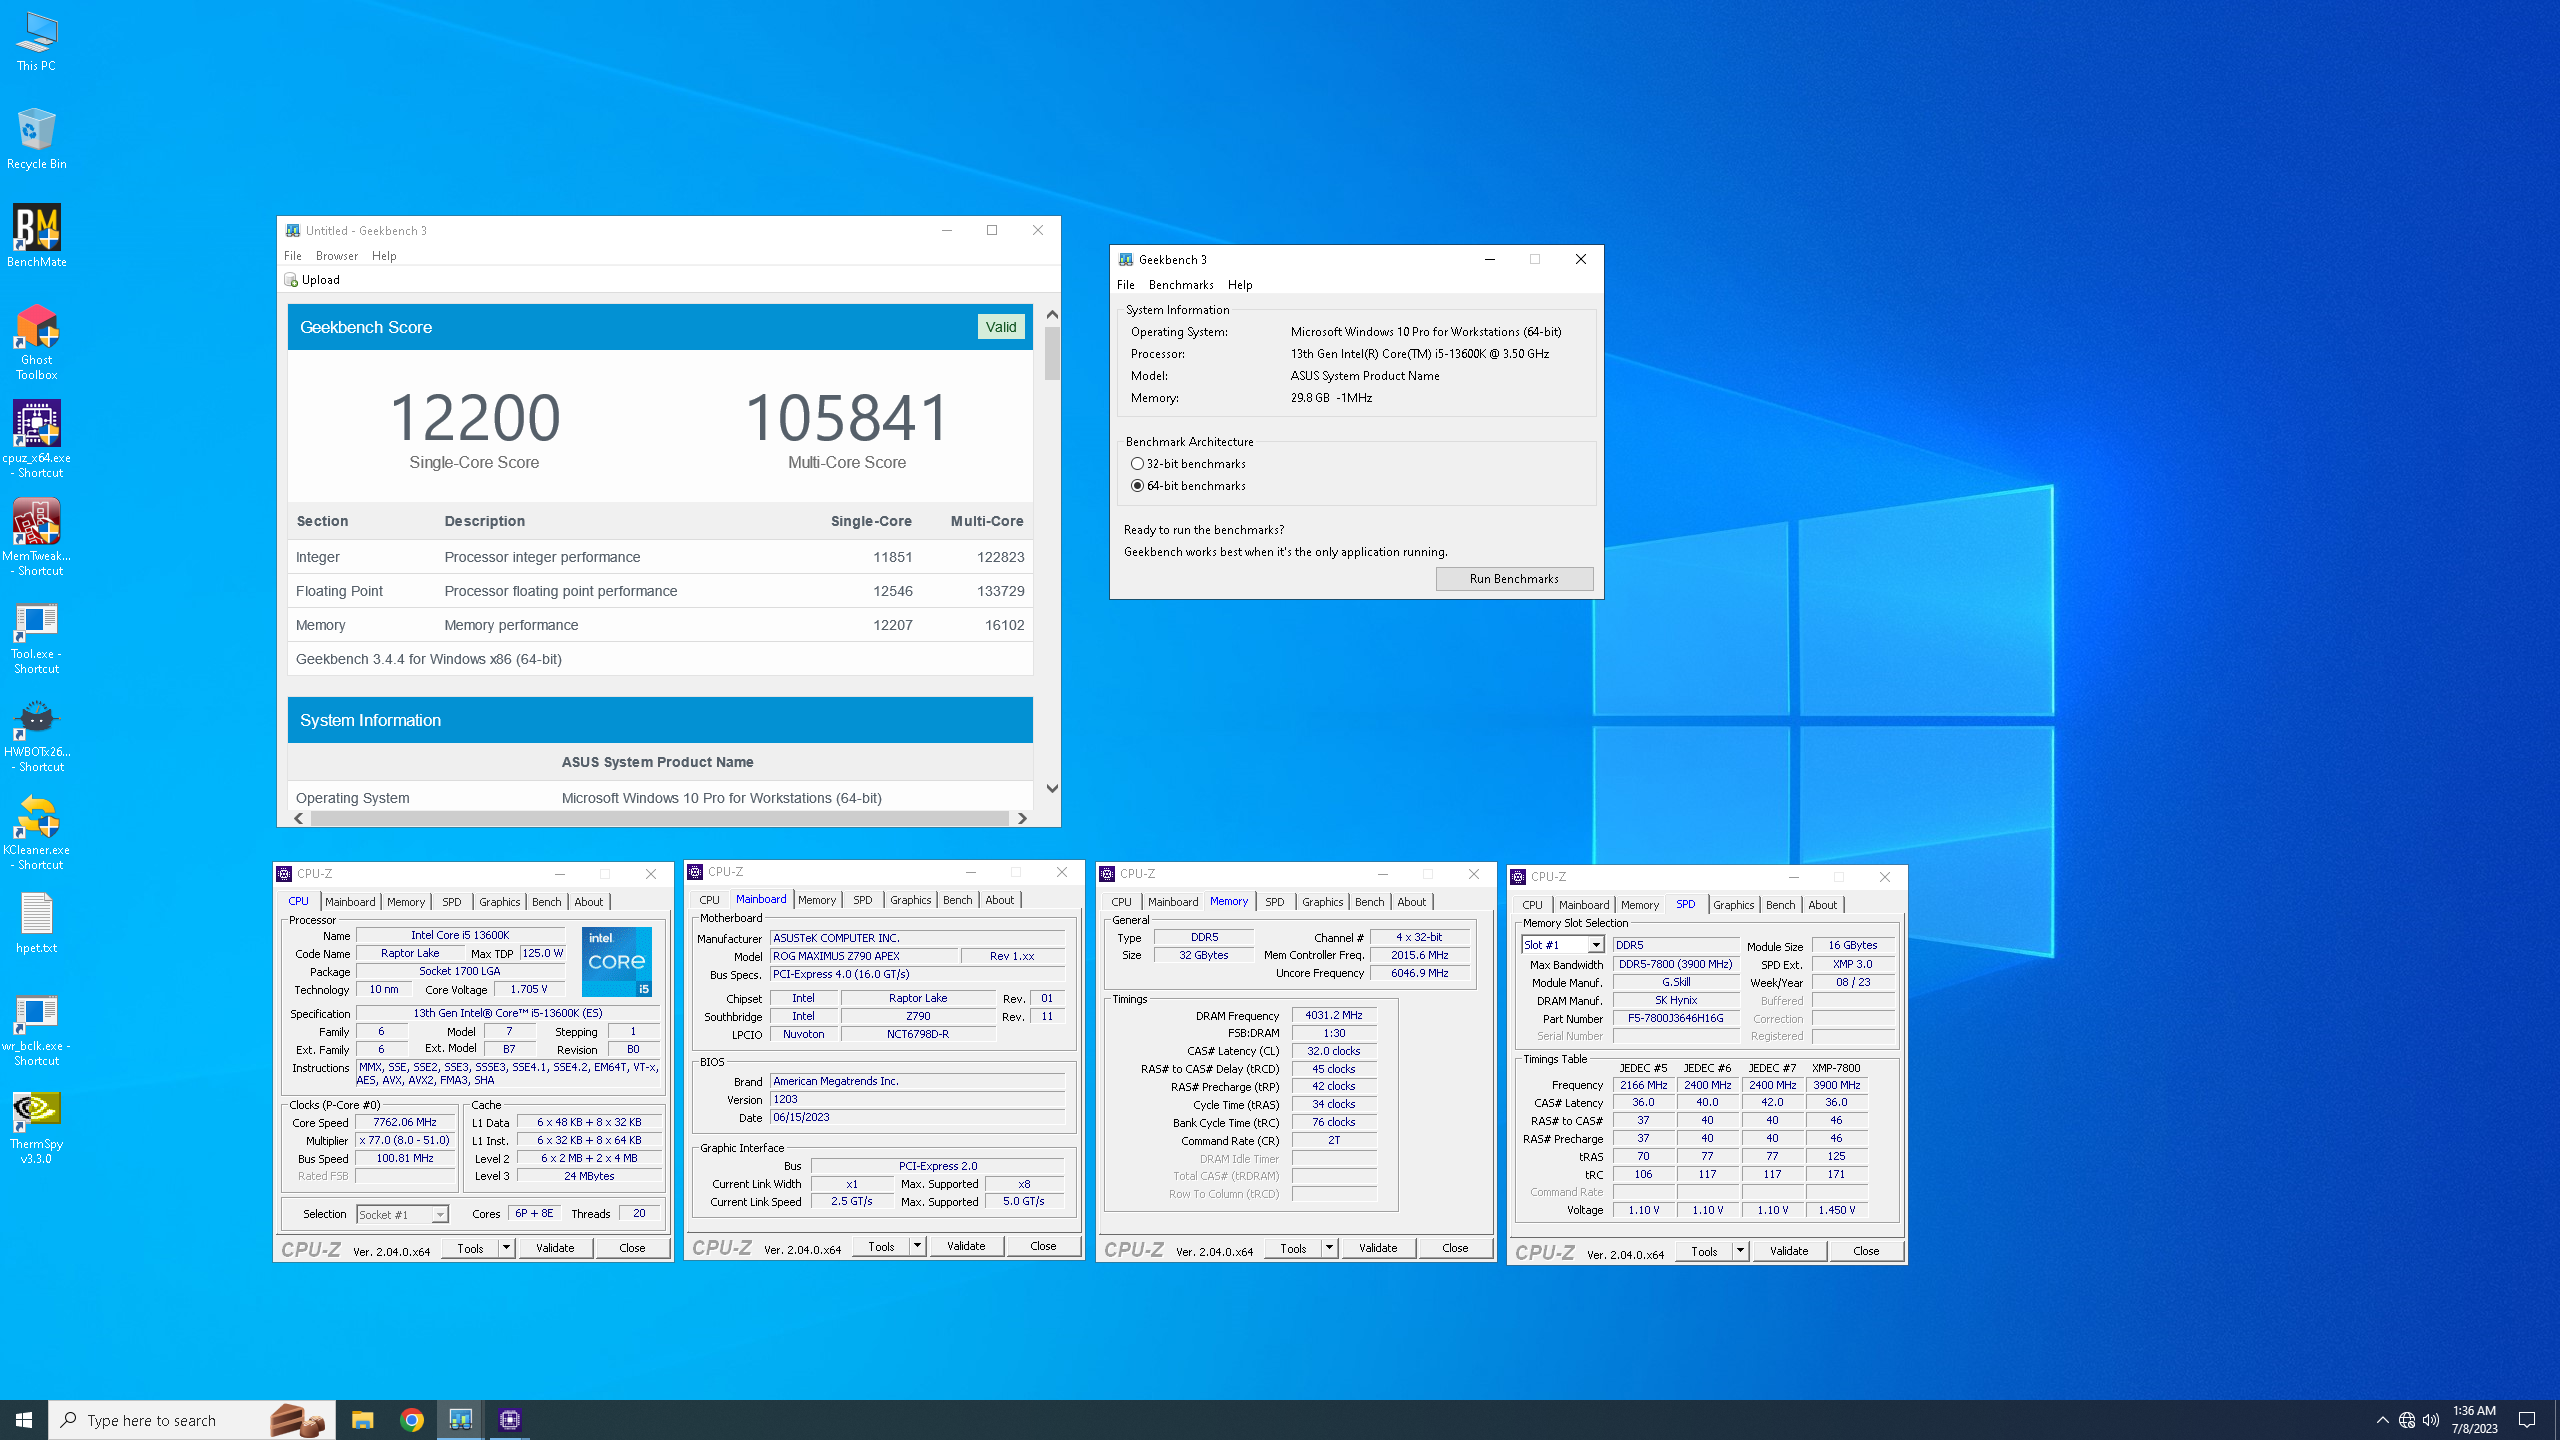The image size is (2560, 1440).
Task: Click vertical scrollbar thumb in Geekbench results
Action: pos(1052,354)
